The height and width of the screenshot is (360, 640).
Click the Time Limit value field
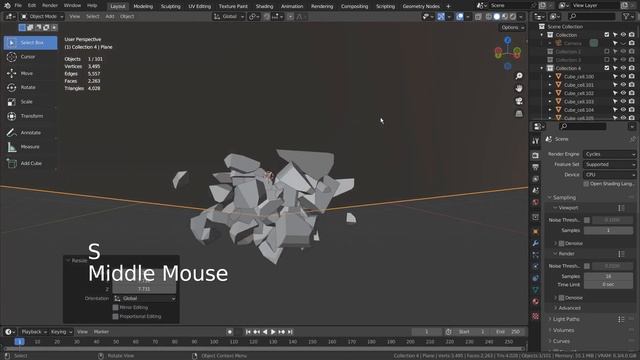point(608,284)
